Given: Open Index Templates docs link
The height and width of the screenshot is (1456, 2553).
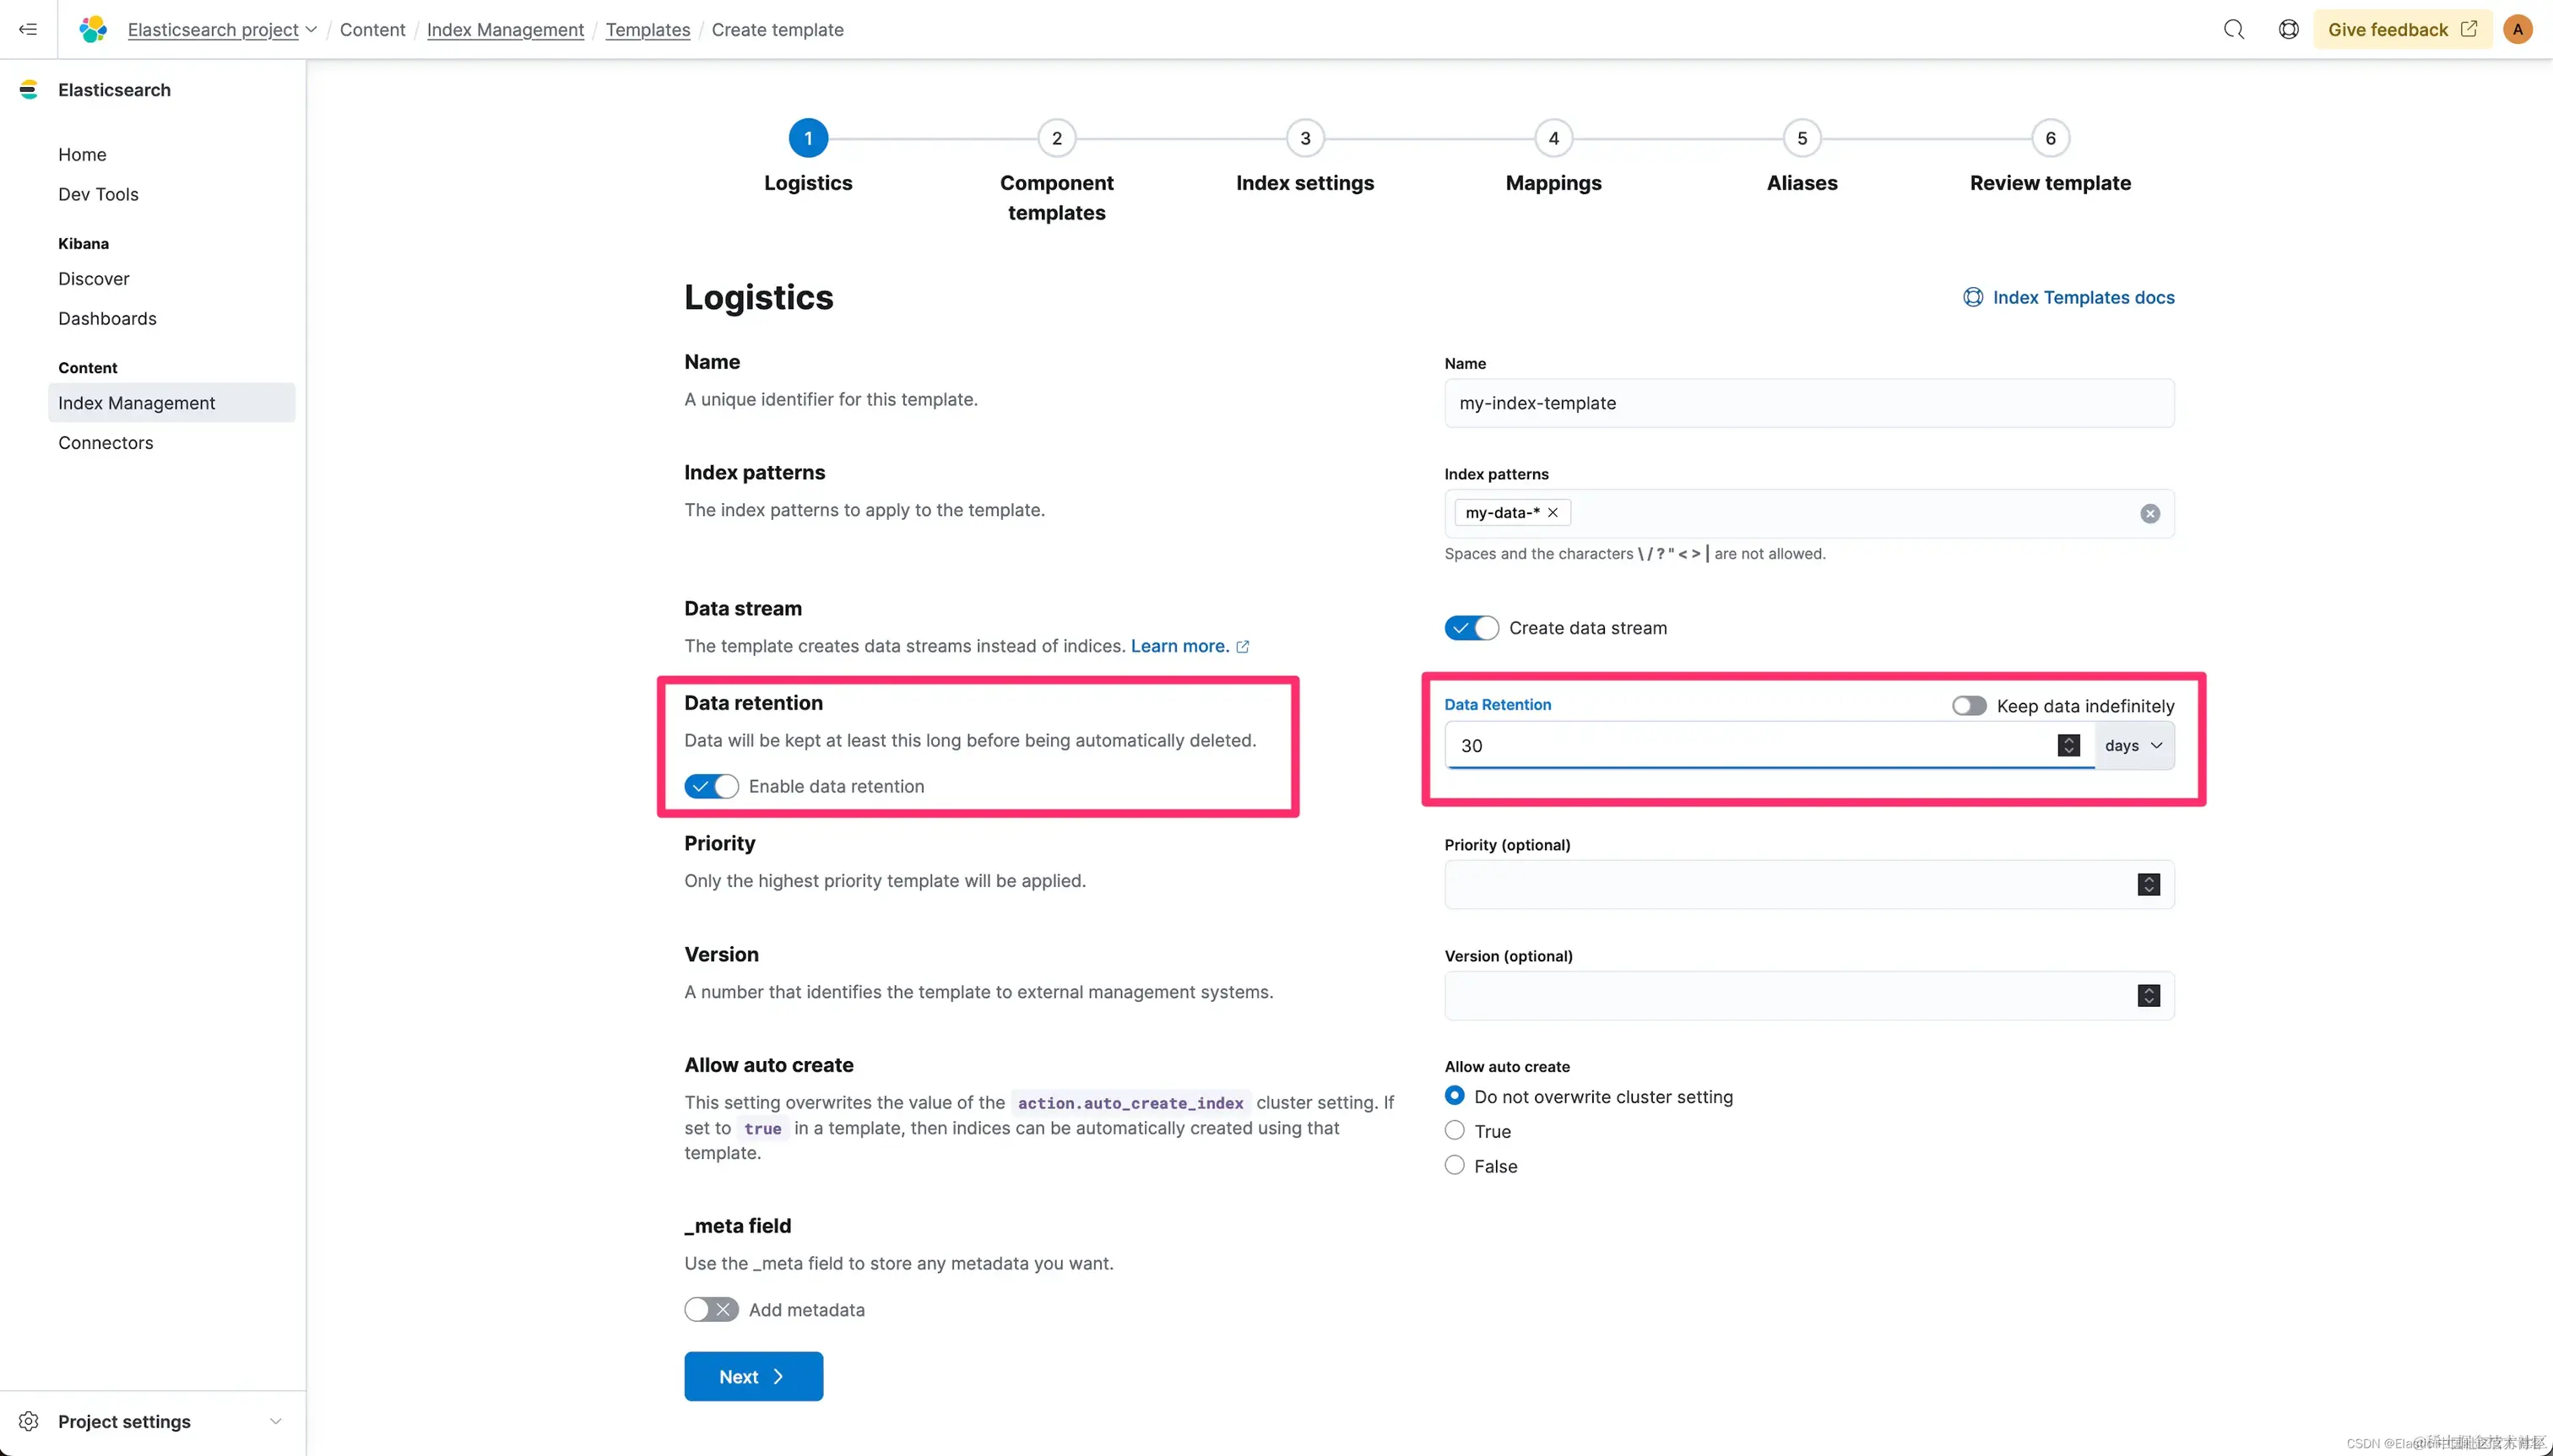Looking at the screenshot, I should point(2082,298).
